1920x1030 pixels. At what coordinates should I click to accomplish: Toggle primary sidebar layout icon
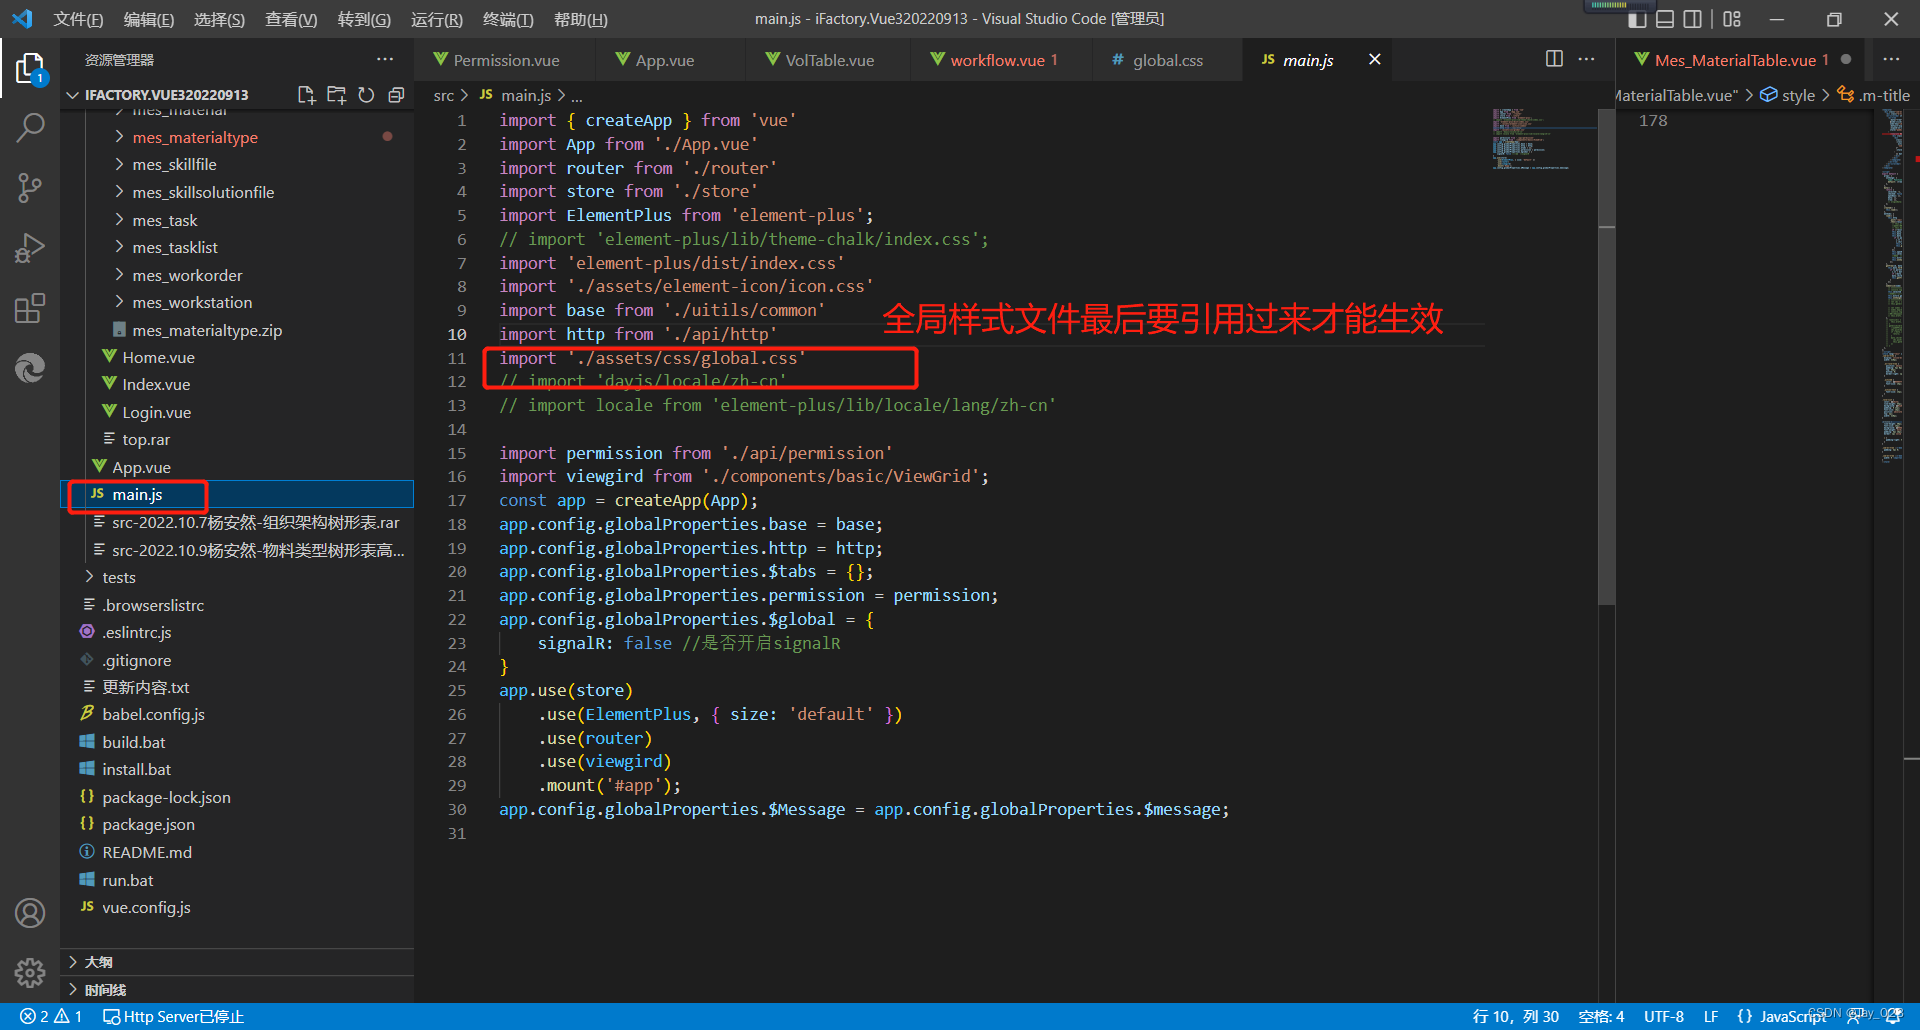click(x=1637, y=19)
